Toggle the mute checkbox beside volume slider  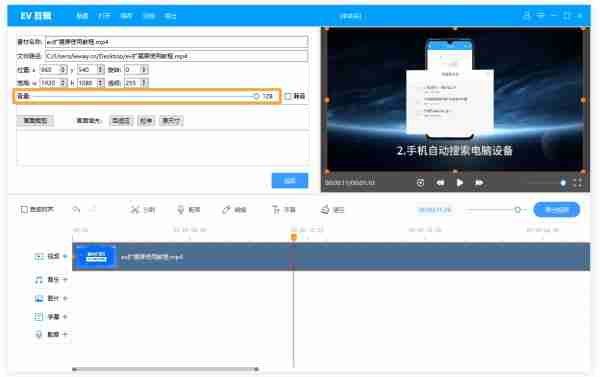pos(288,96)
